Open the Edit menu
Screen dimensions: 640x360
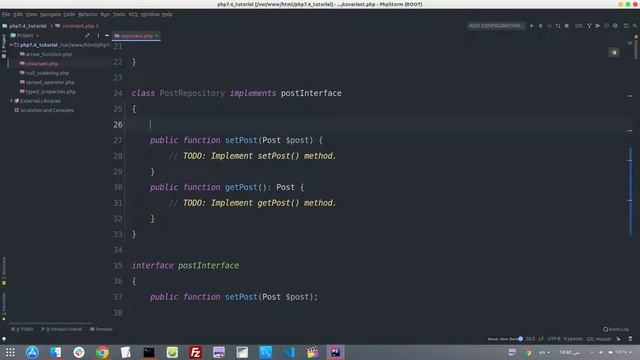coord(18,14)
